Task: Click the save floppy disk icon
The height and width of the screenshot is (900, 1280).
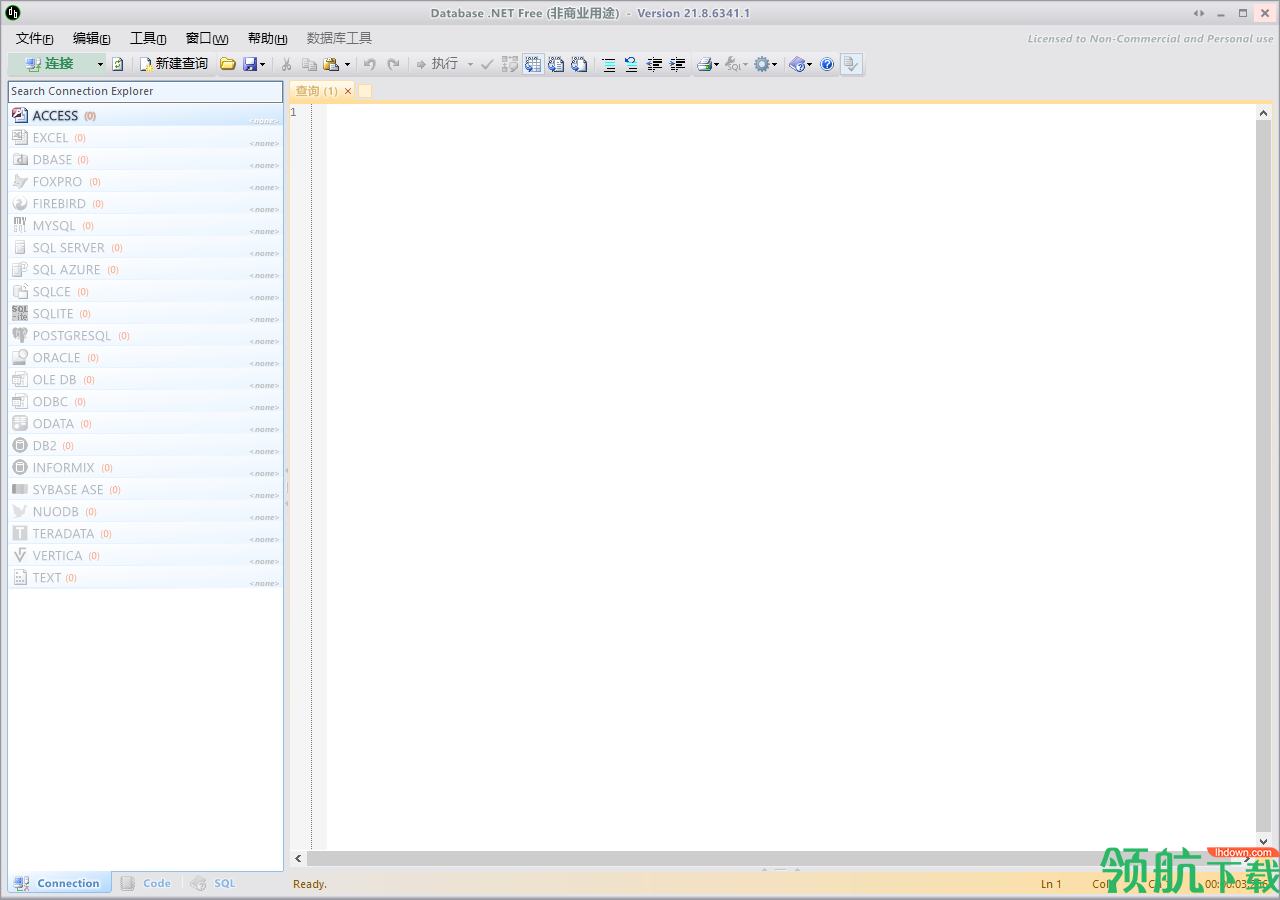Action: pos(249,64)
